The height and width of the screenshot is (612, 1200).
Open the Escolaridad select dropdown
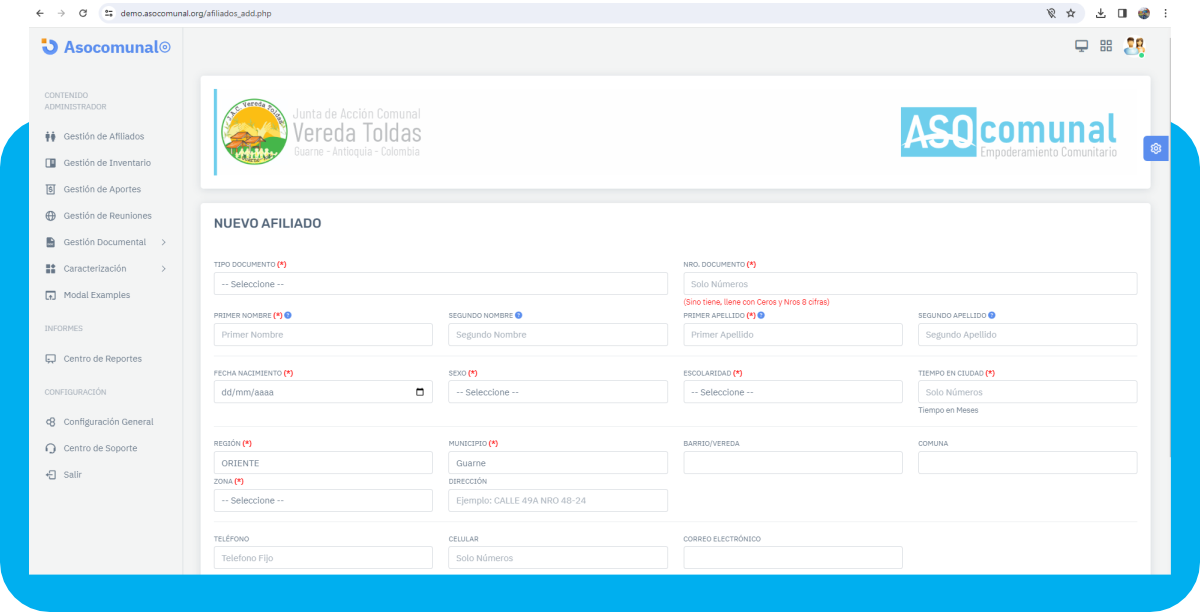pyautogui.click(x=792, y=392)
